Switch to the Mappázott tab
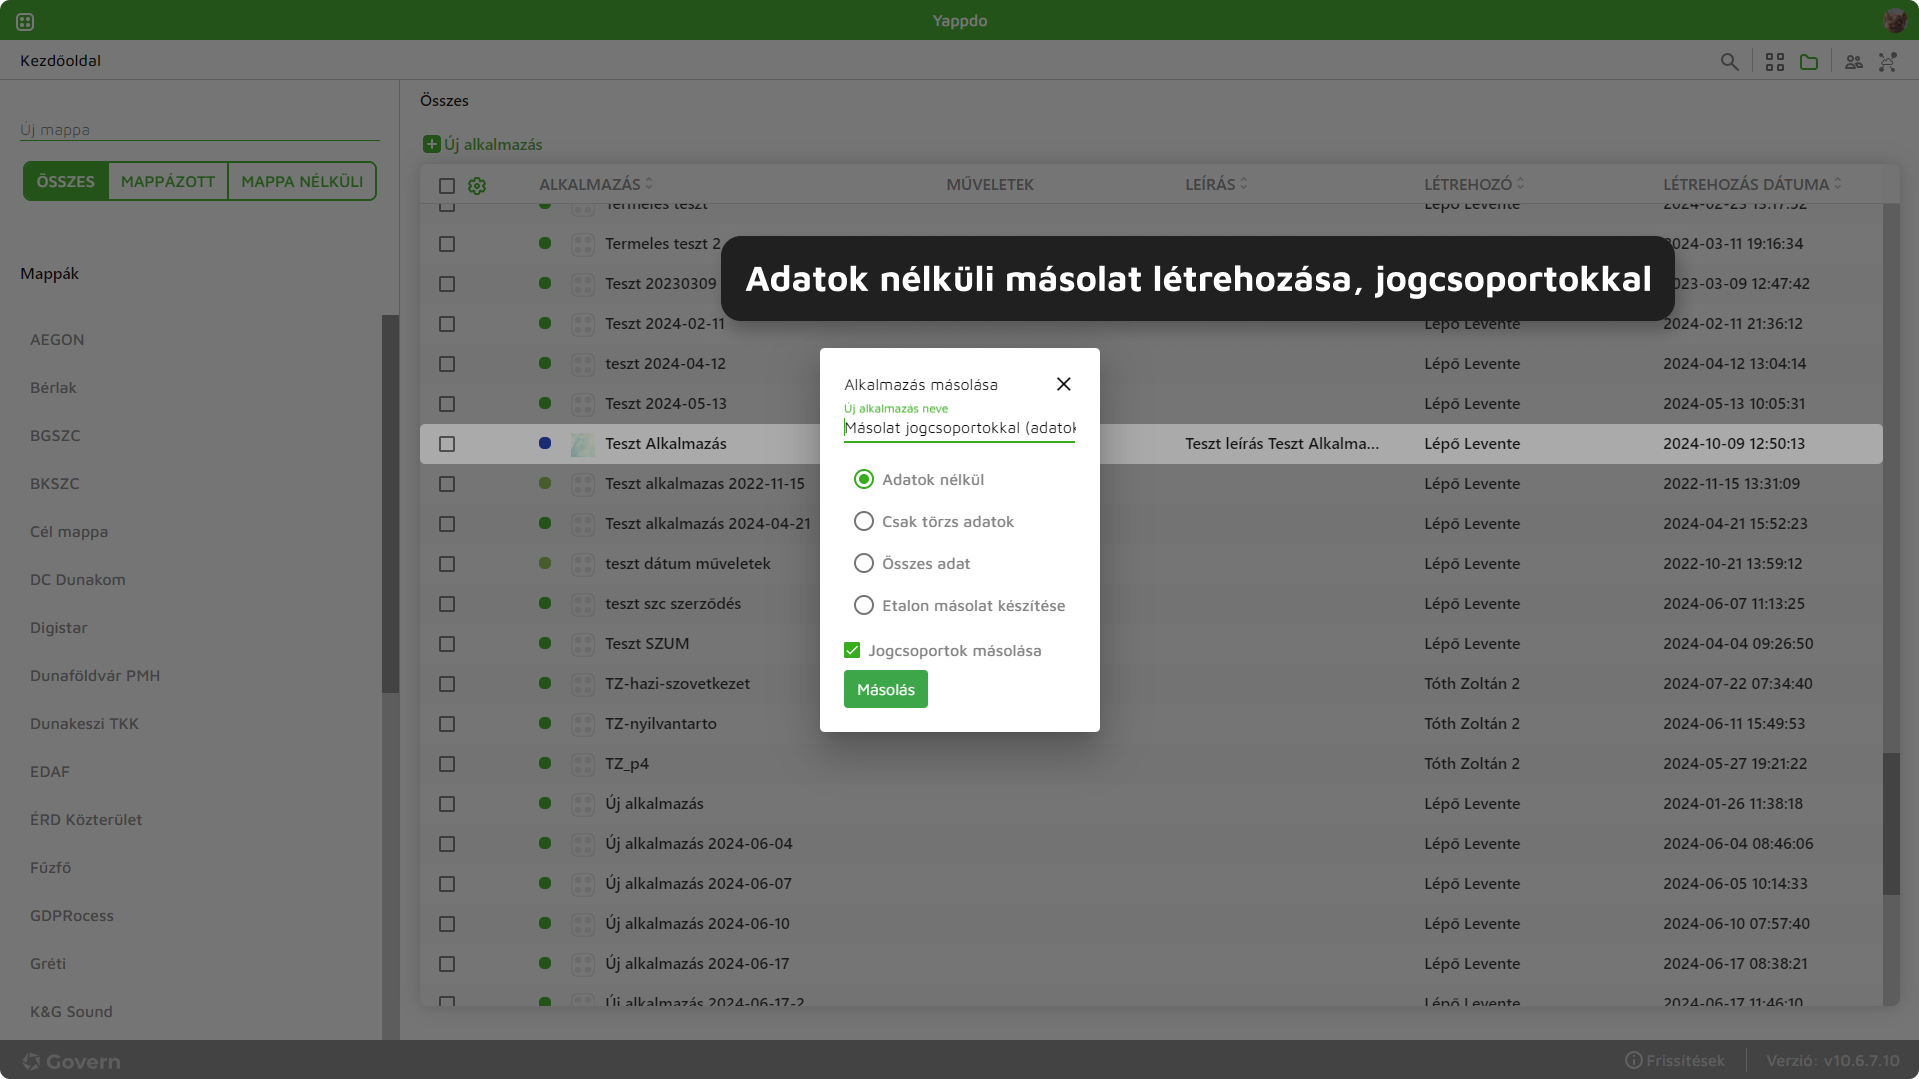 pyautogui.click(x=168, y=182)
